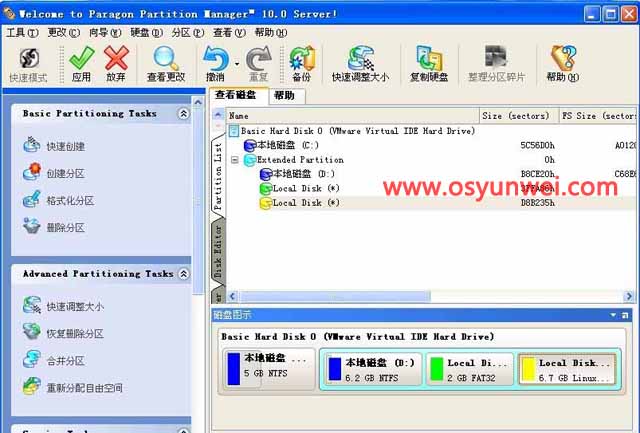Click the 创建分区 create partition task
The image size is (640, 433).
tap(54, 173)
